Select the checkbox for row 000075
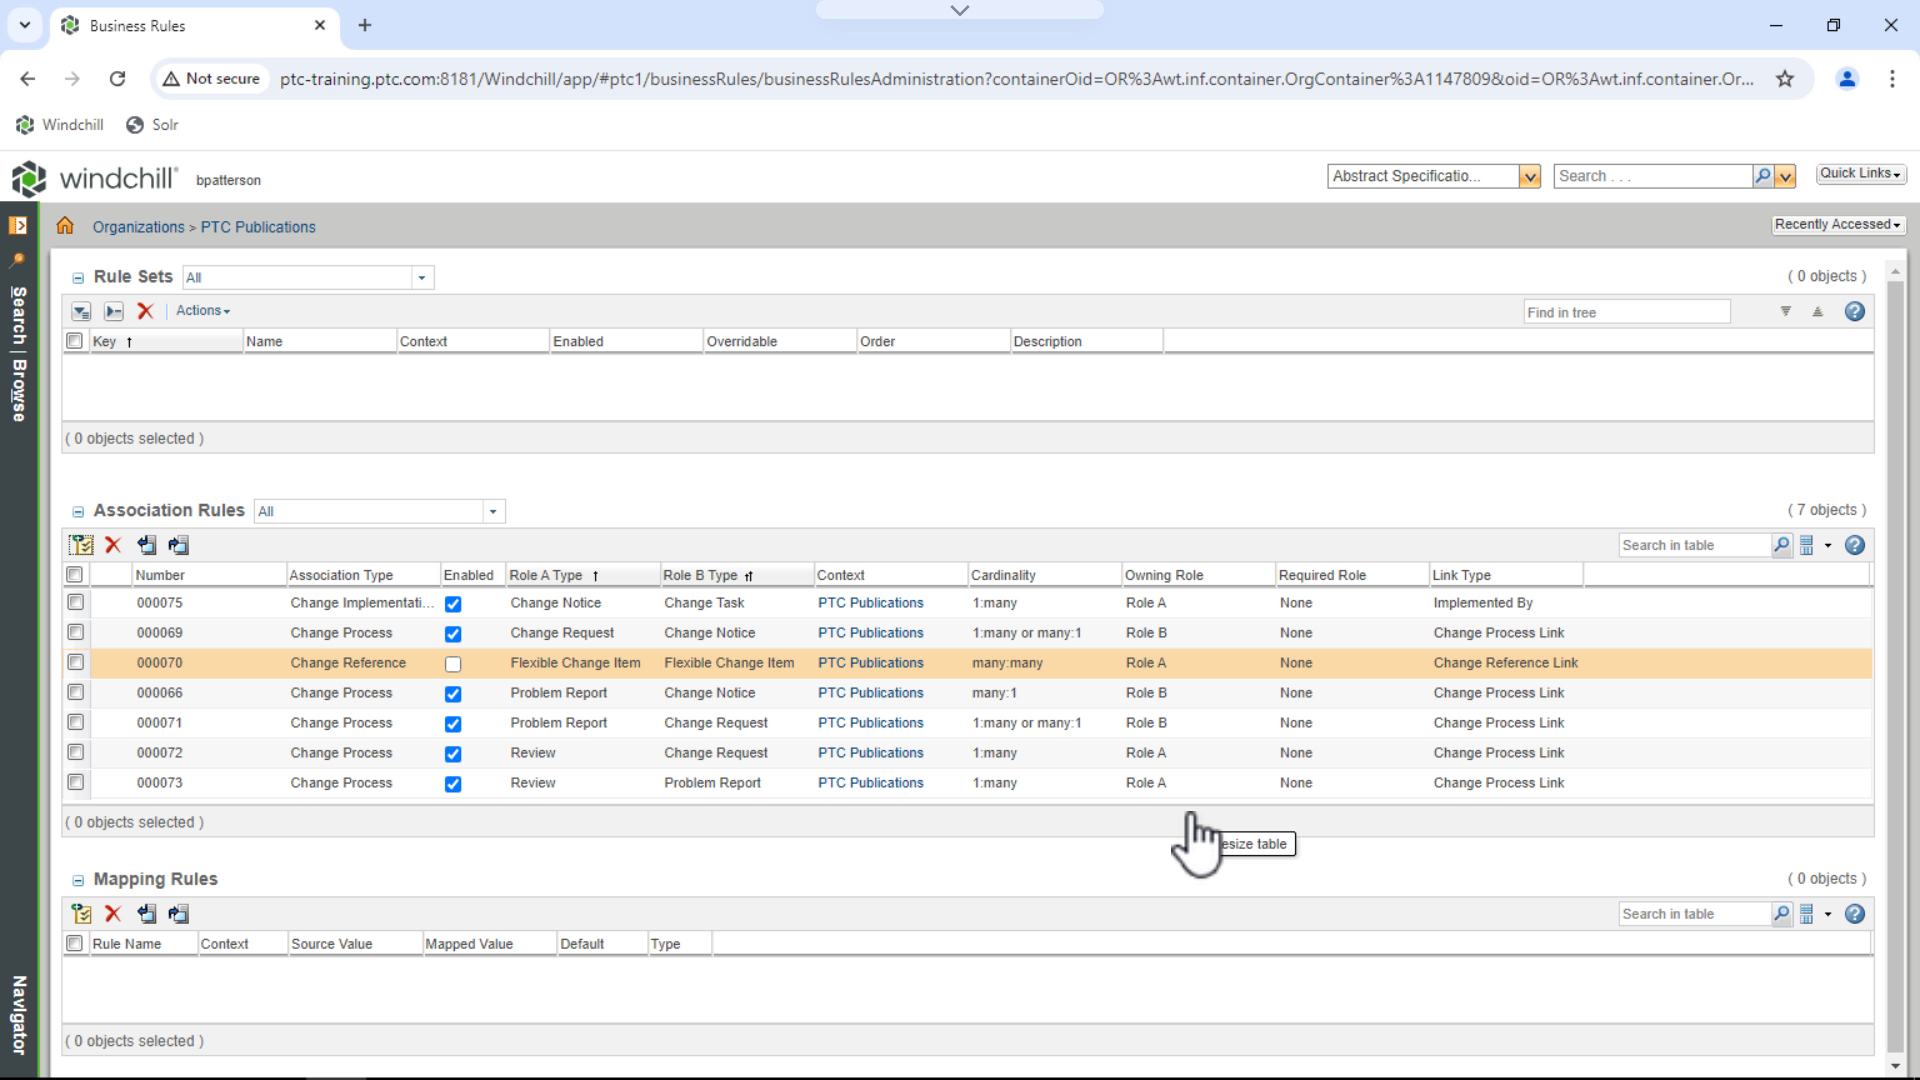 tap(75, 602)
